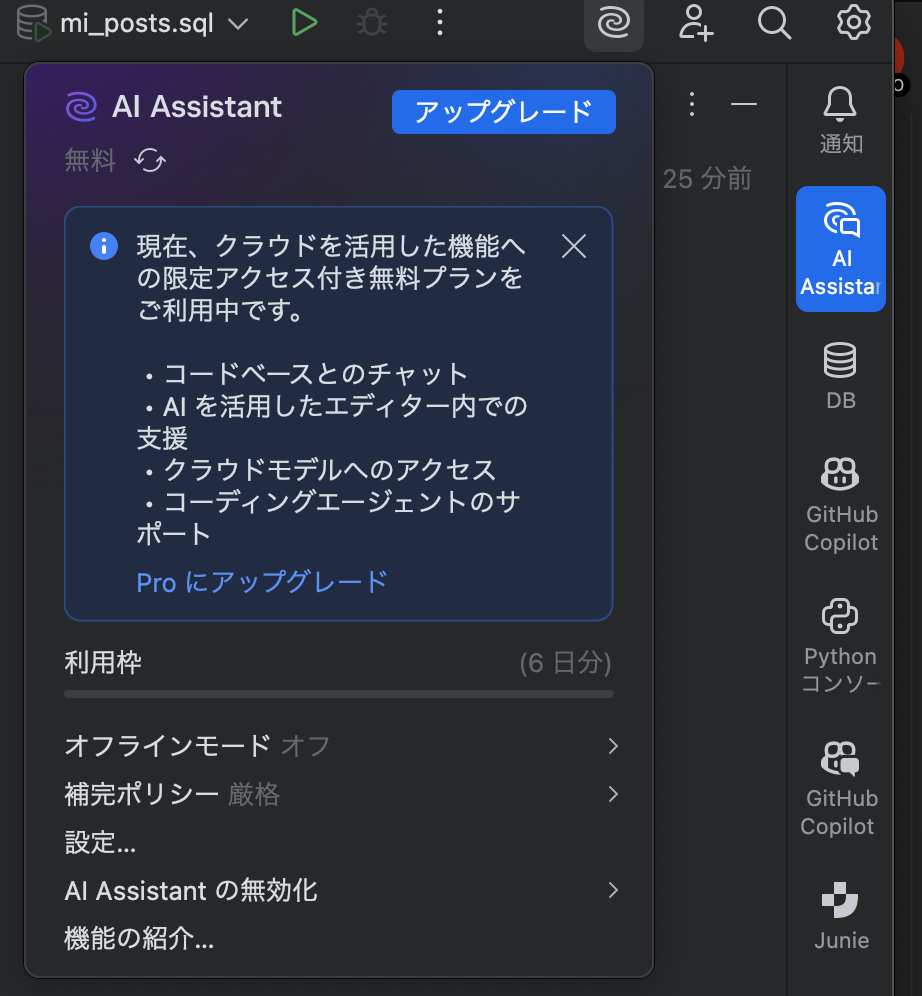Click the AI Assistant swirl toolbar icon
This screenshot has height=996, width=922.
pos(613,24)
